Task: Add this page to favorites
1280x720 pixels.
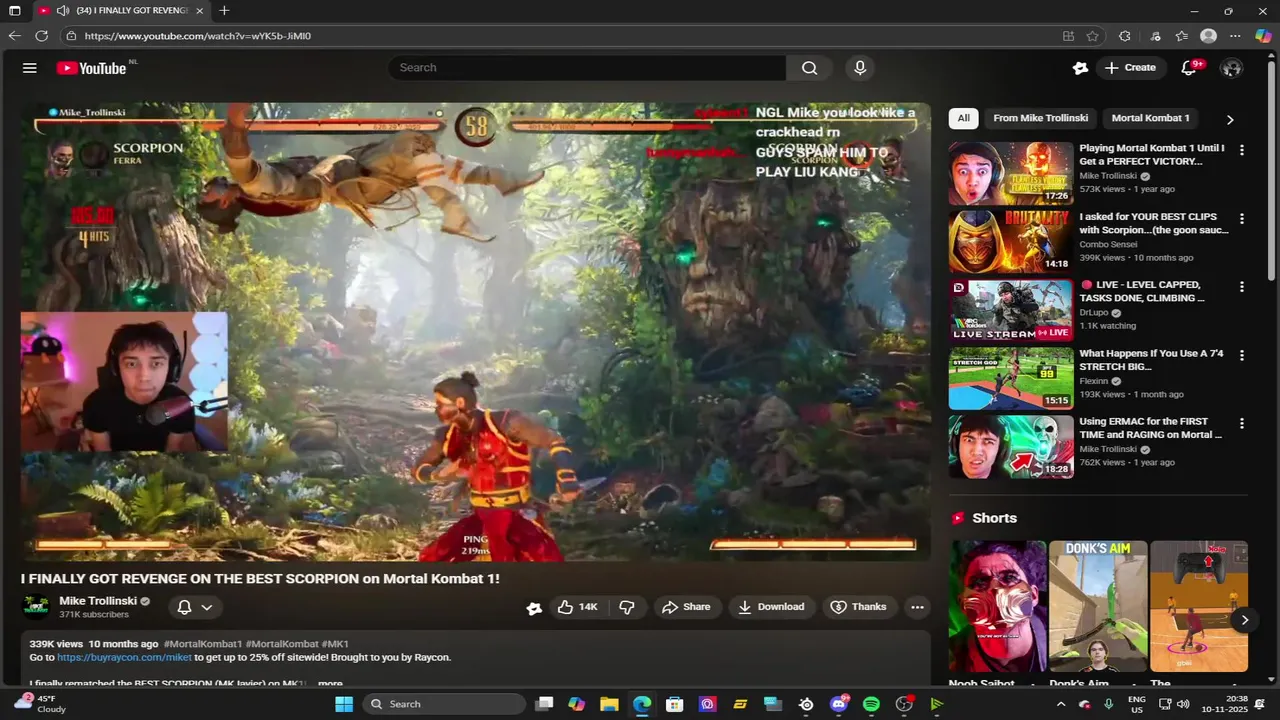Action: 1093,36
